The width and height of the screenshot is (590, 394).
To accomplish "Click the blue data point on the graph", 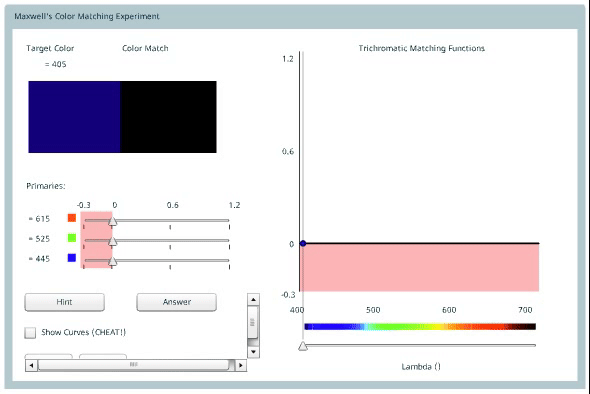I will point(303,243).
